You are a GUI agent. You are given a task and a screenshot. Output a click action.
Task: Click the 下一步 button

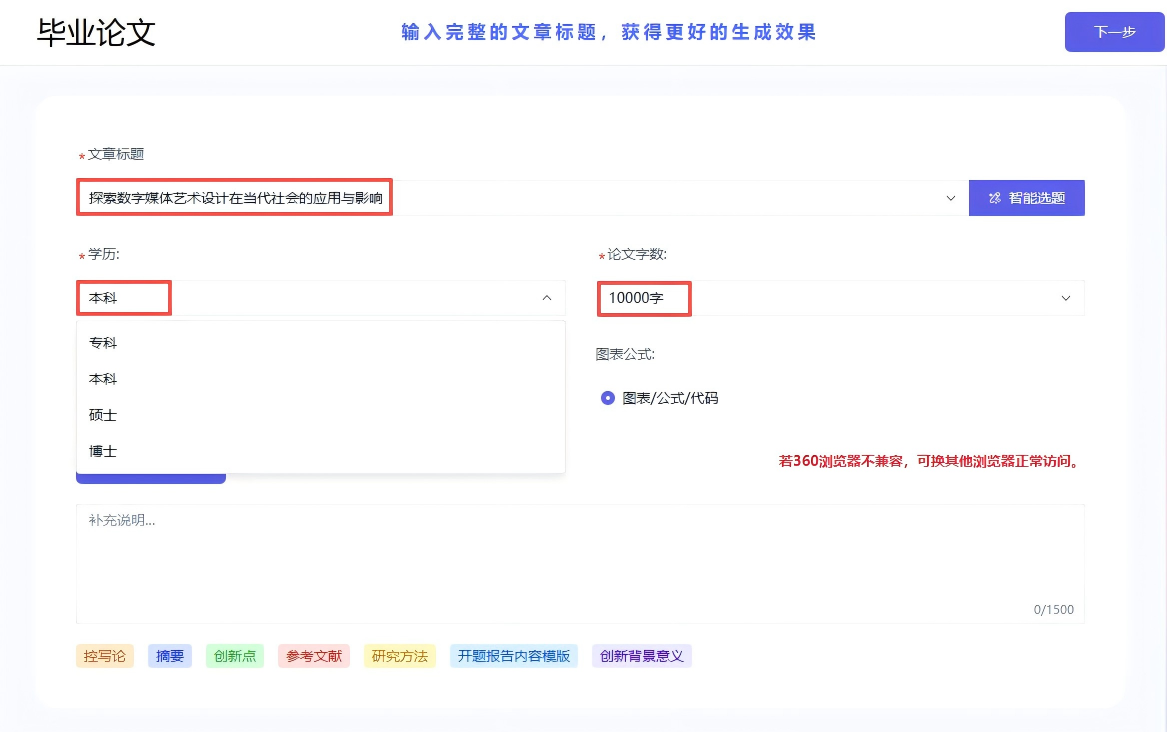(1114, 32)
